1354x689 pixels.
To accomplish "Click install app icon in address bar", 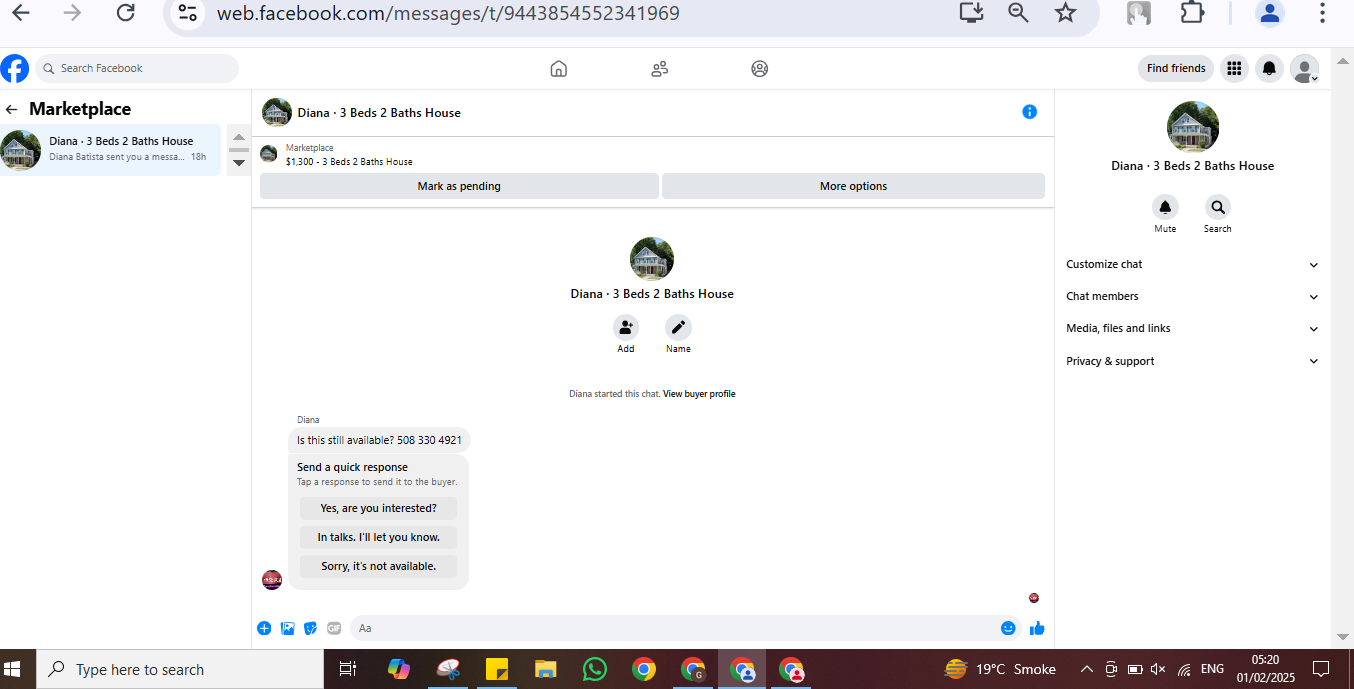I will [x=971, y=13].
